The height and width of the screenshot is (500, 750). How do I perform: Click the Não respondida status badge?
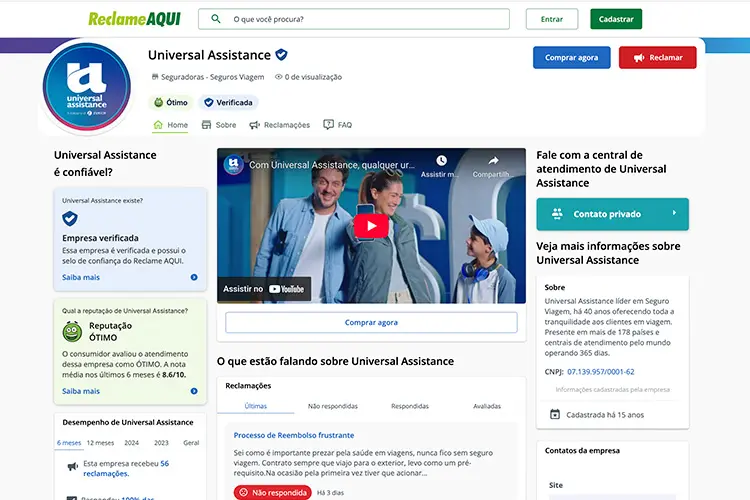[273, 492]
